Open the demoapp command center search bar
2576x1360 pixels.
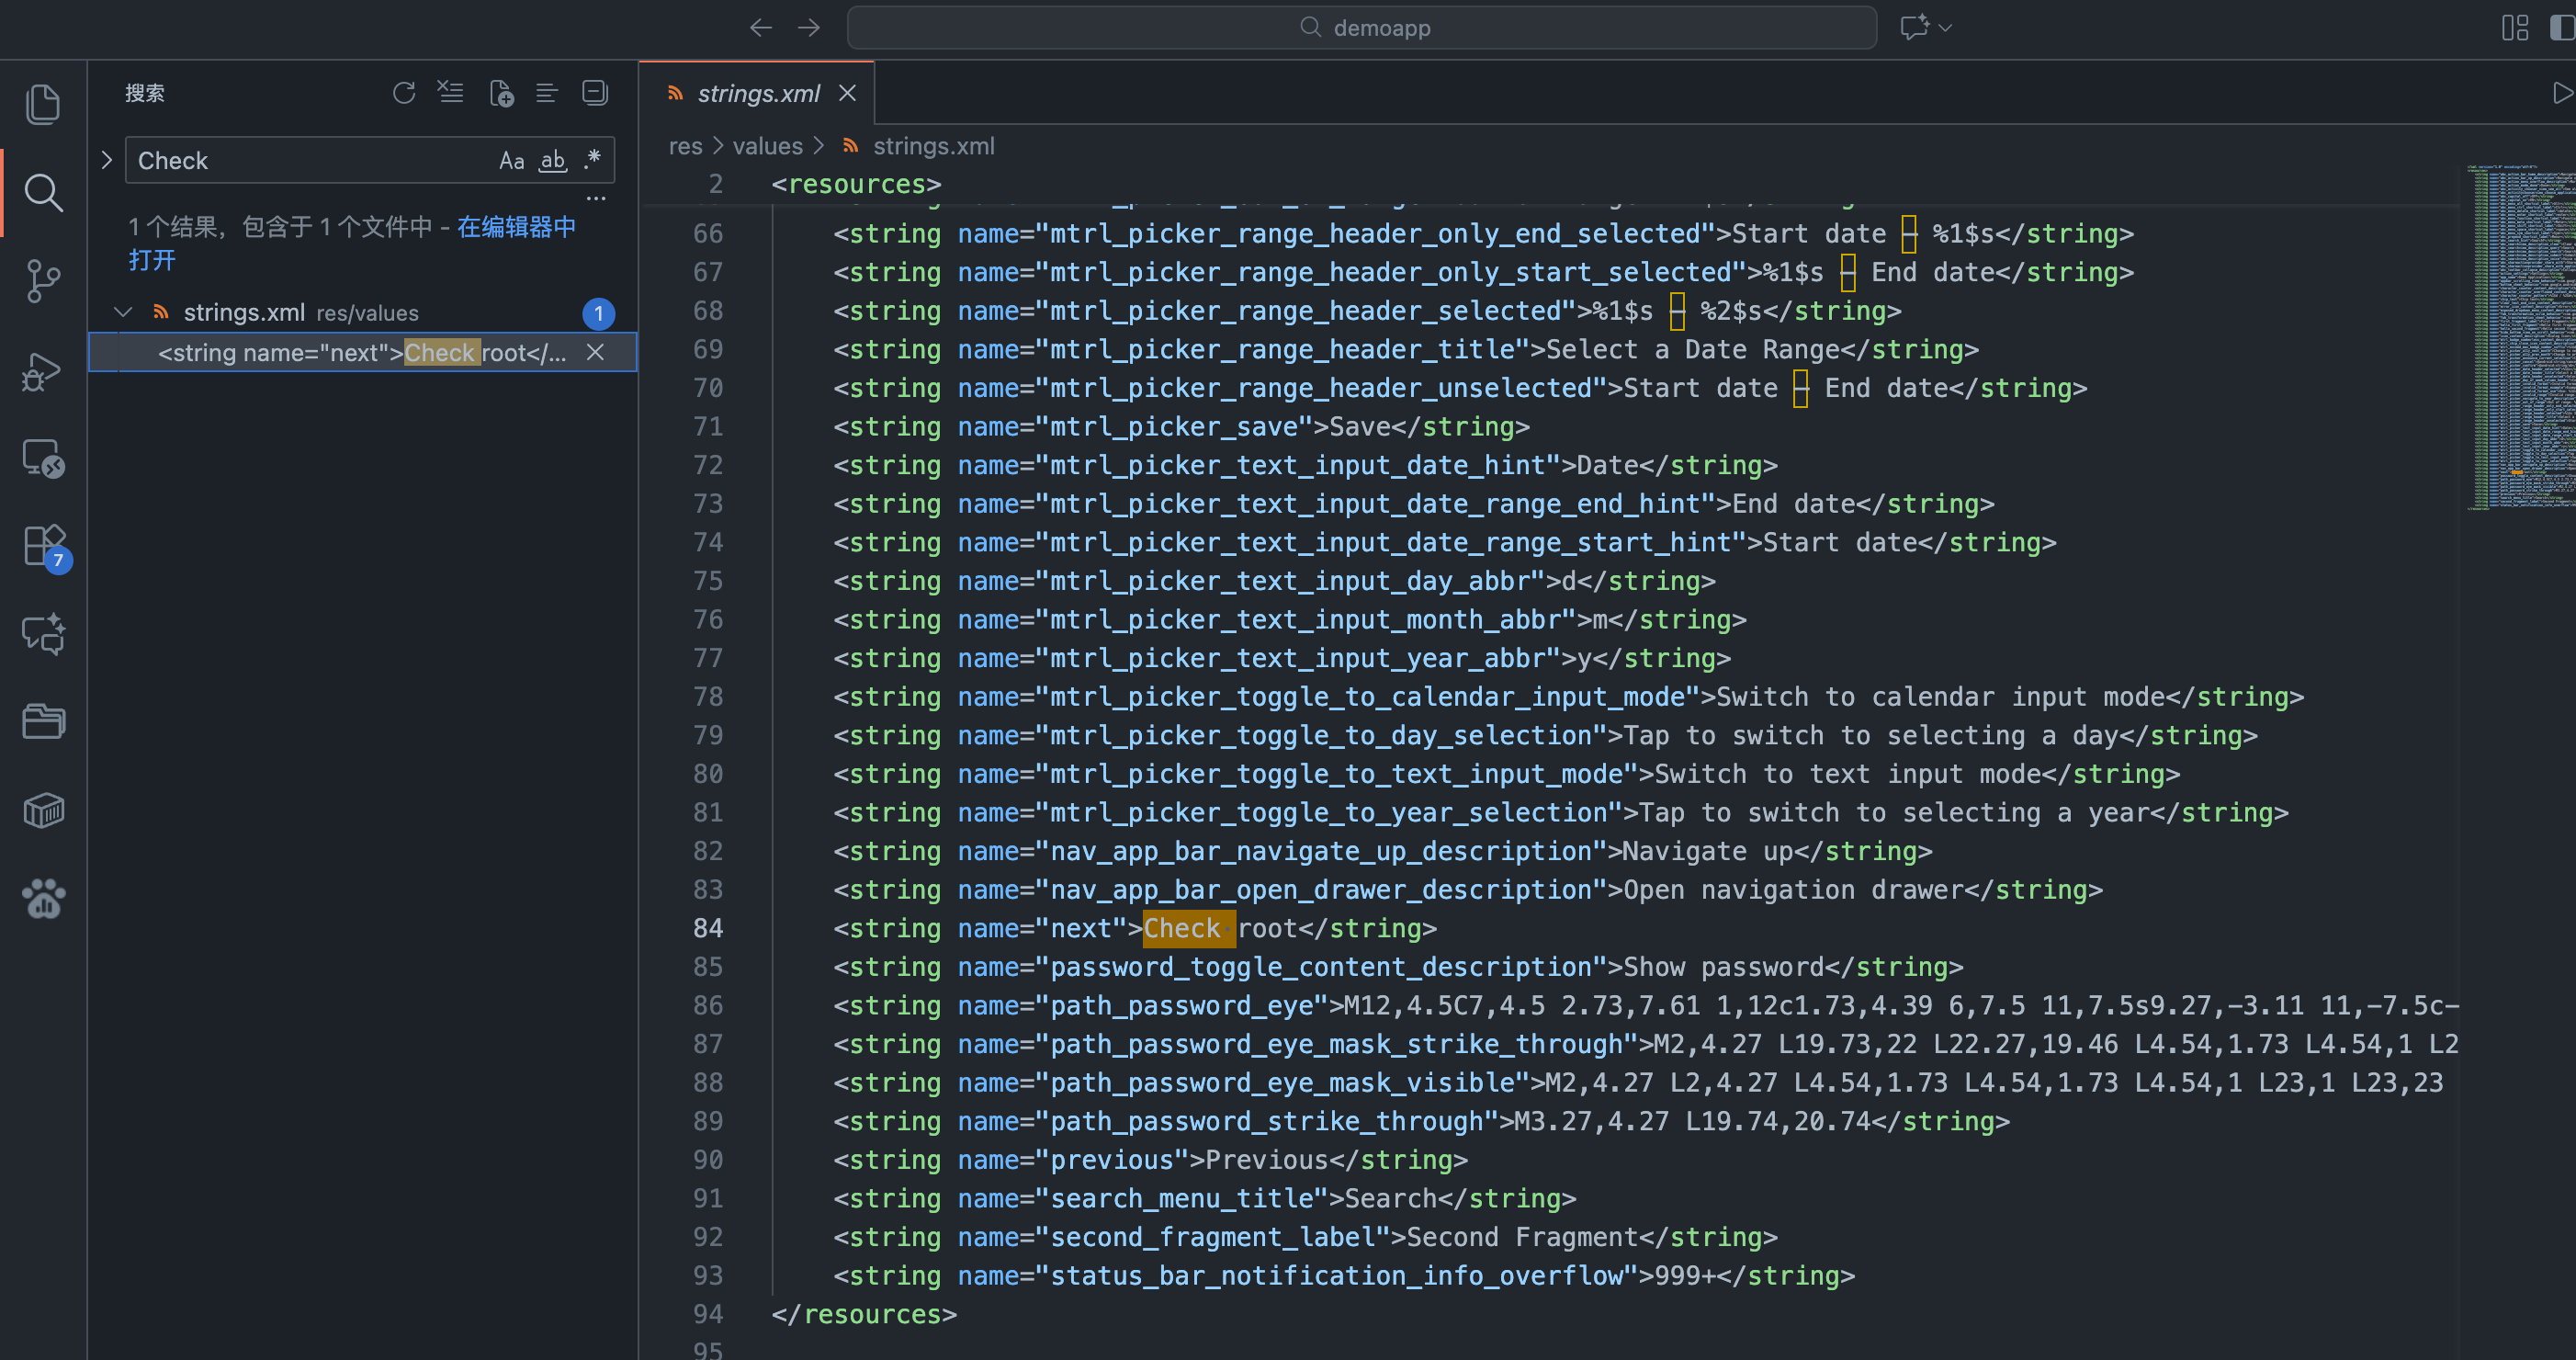tap(1361, 28)
